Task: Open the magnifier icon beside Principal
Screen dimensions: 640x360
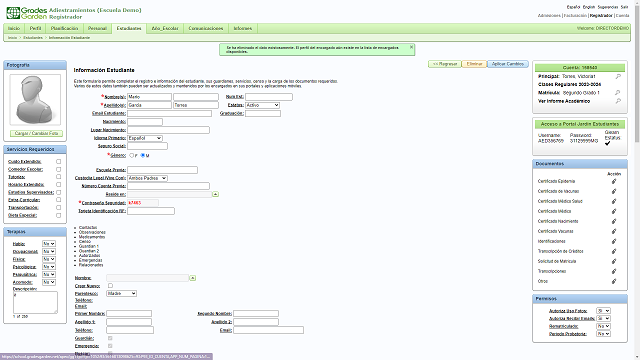Action: click(x=618, y=76)
